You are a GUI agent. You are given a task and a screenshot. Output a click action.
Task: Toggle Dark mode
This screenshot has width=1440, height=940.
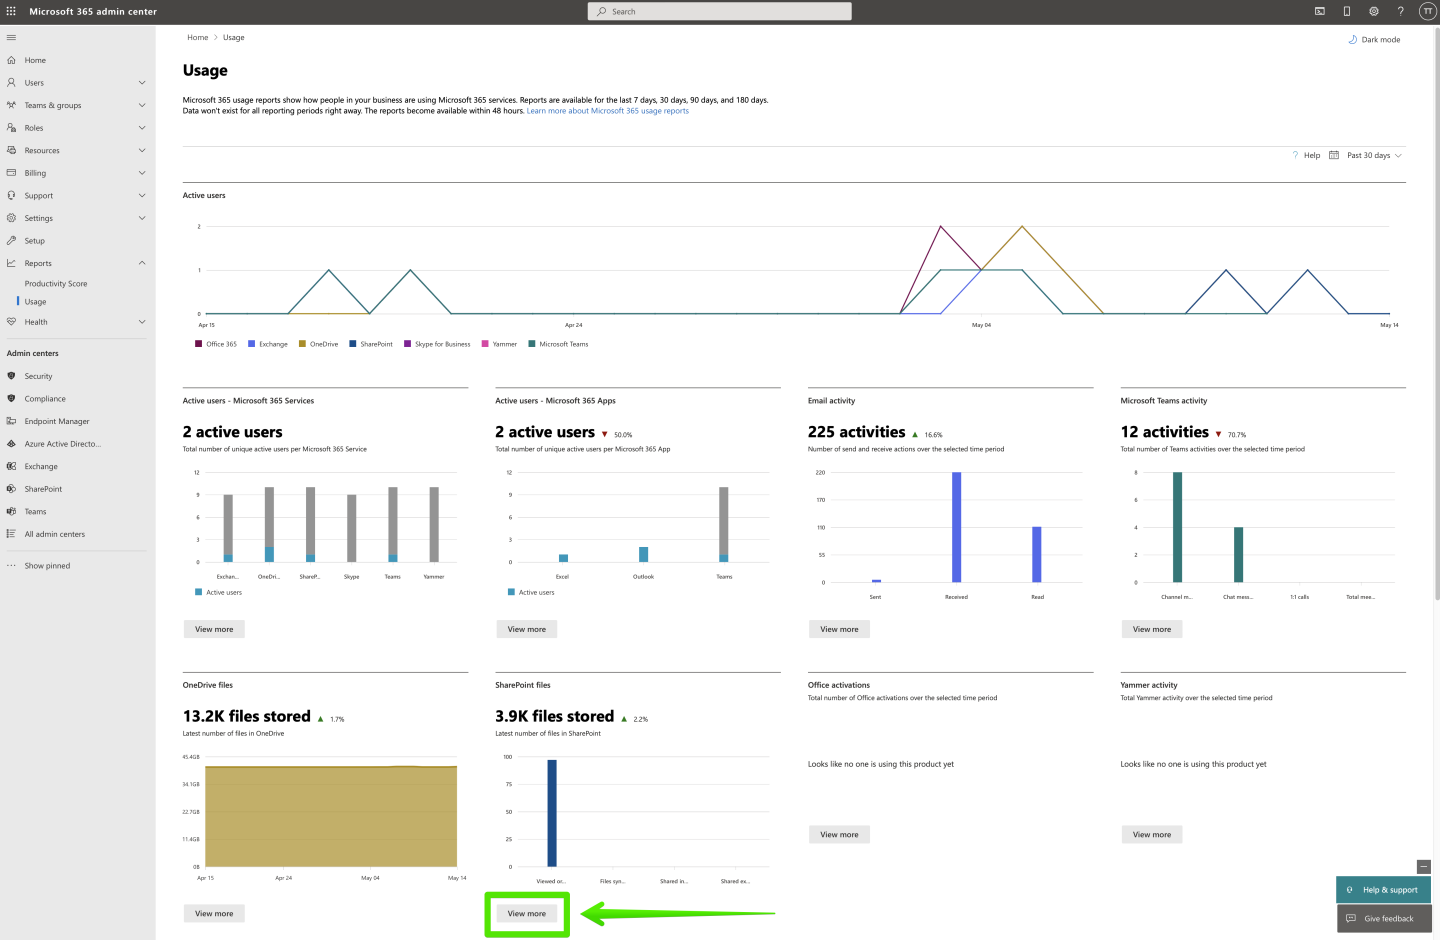click(1374, 40)
